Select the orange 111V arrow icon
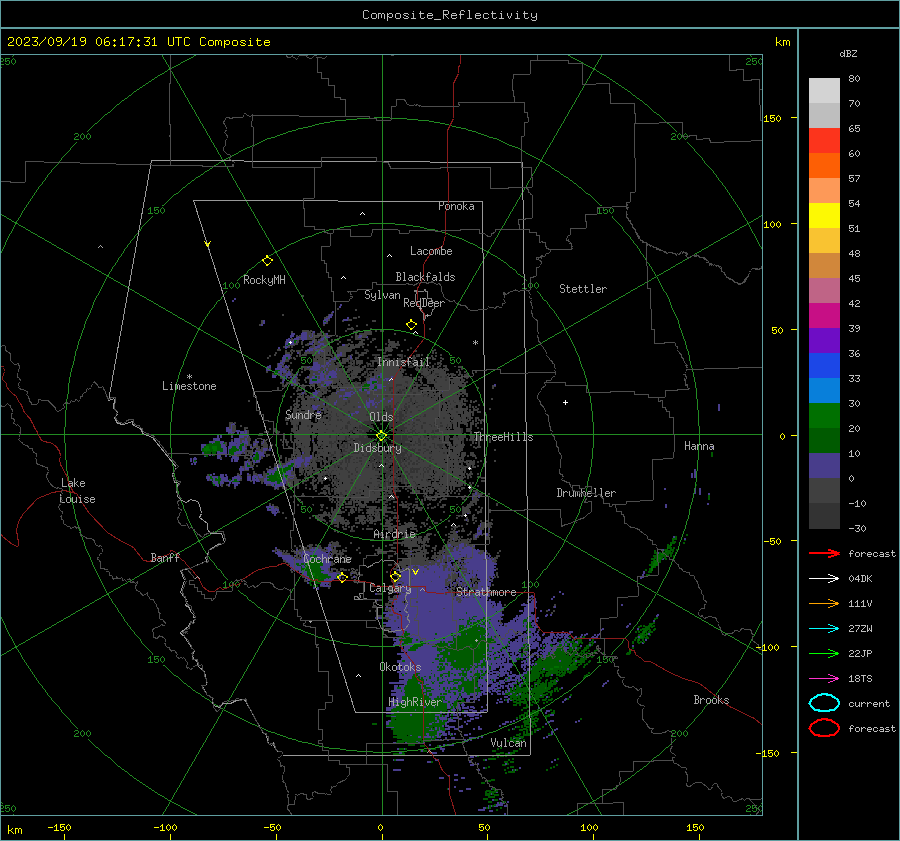900x841 pixels. (824, 603)
